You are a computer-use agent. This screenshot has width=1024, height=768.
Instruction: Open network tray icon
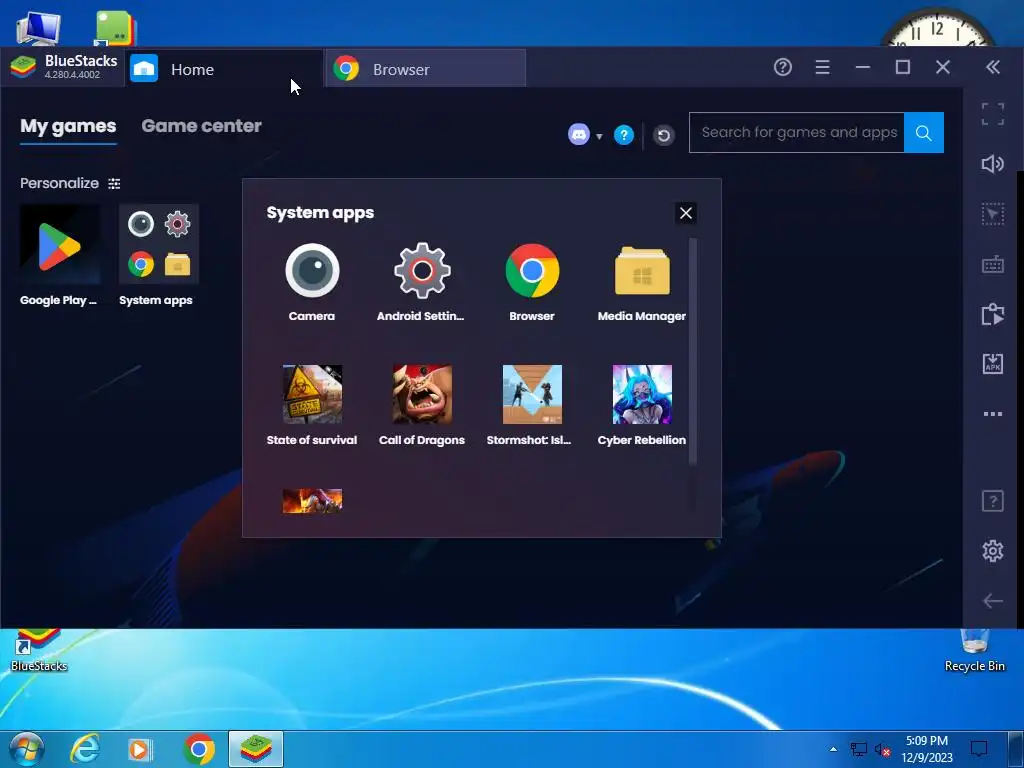[x=859, y=750]
